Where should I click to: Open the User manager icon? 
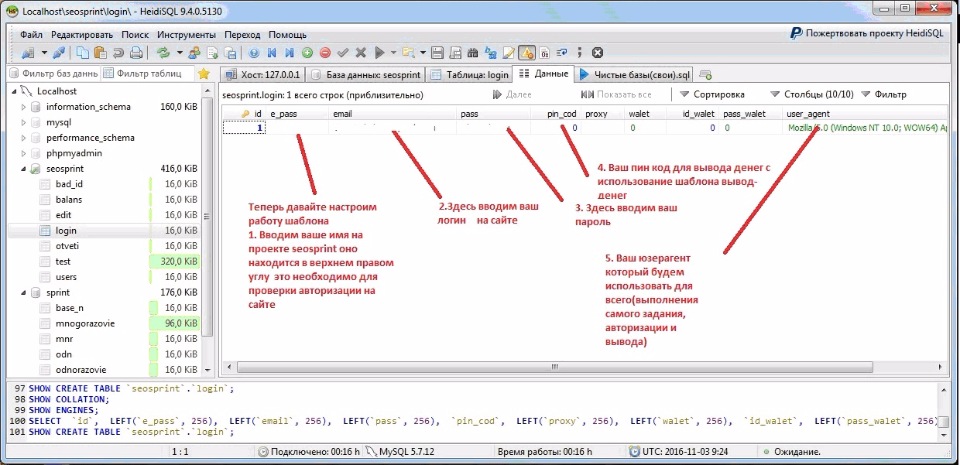(x=194, y=53)
